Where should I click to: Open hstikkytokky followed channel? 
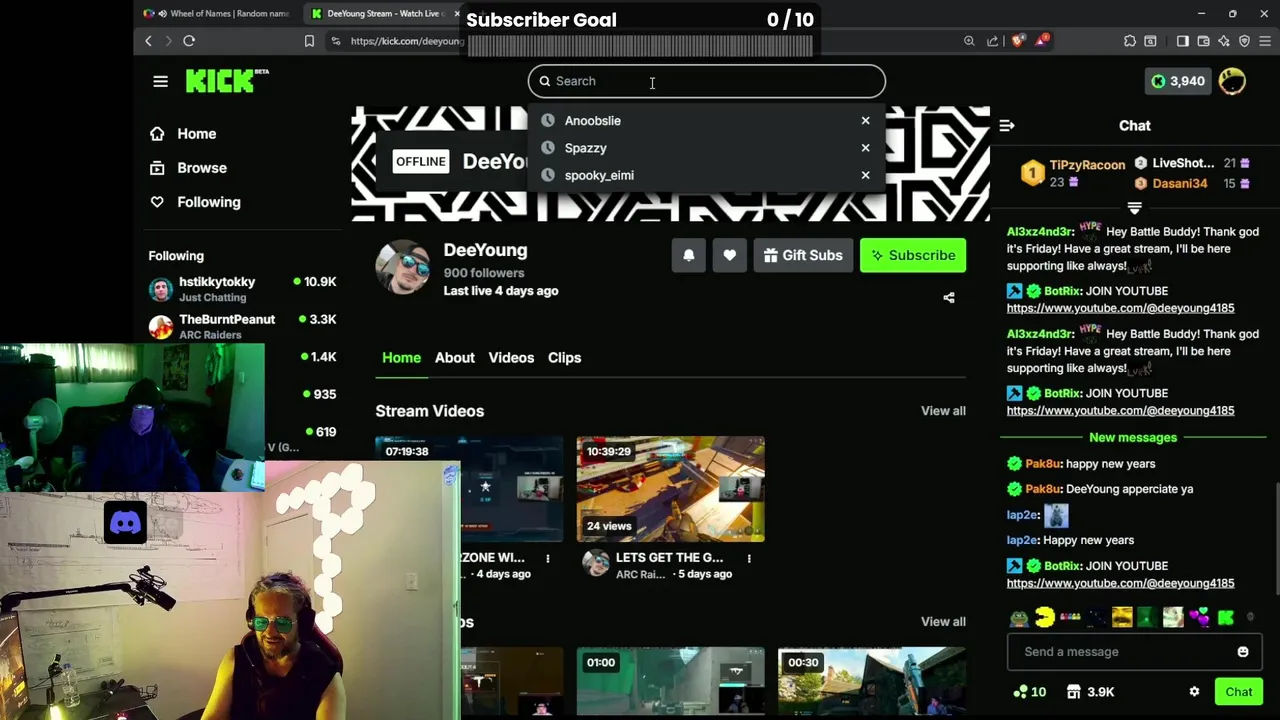(x=242, y=289)
